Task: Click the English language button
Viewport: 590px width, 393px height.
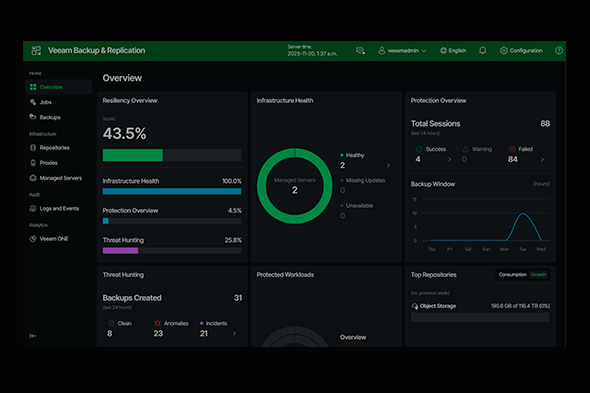Action: point(453,50)
